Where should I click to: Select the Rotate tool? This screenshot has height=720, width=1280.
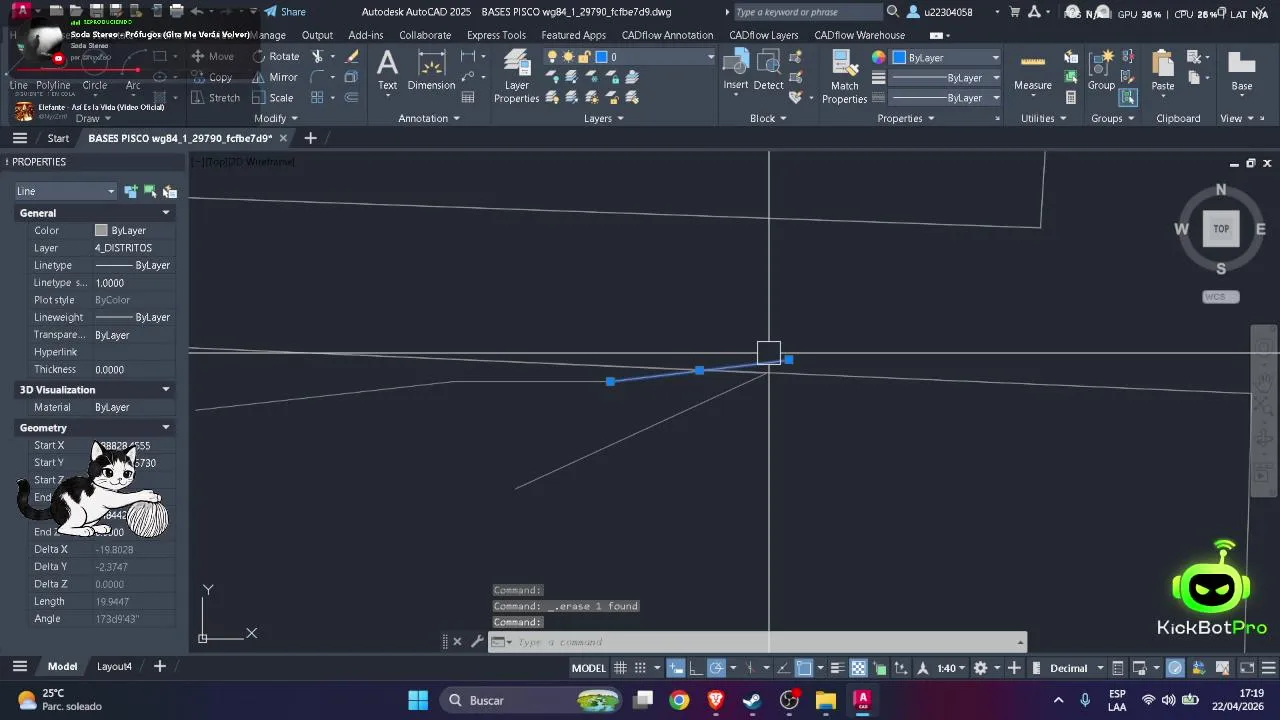pyautogui.click(x=275, y=56)
